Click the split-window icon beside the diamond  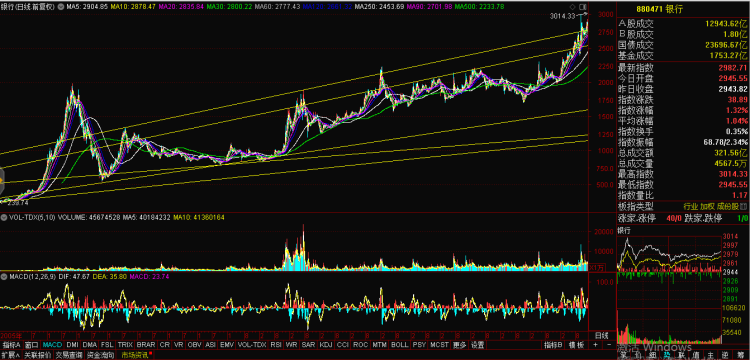point(582,7)
